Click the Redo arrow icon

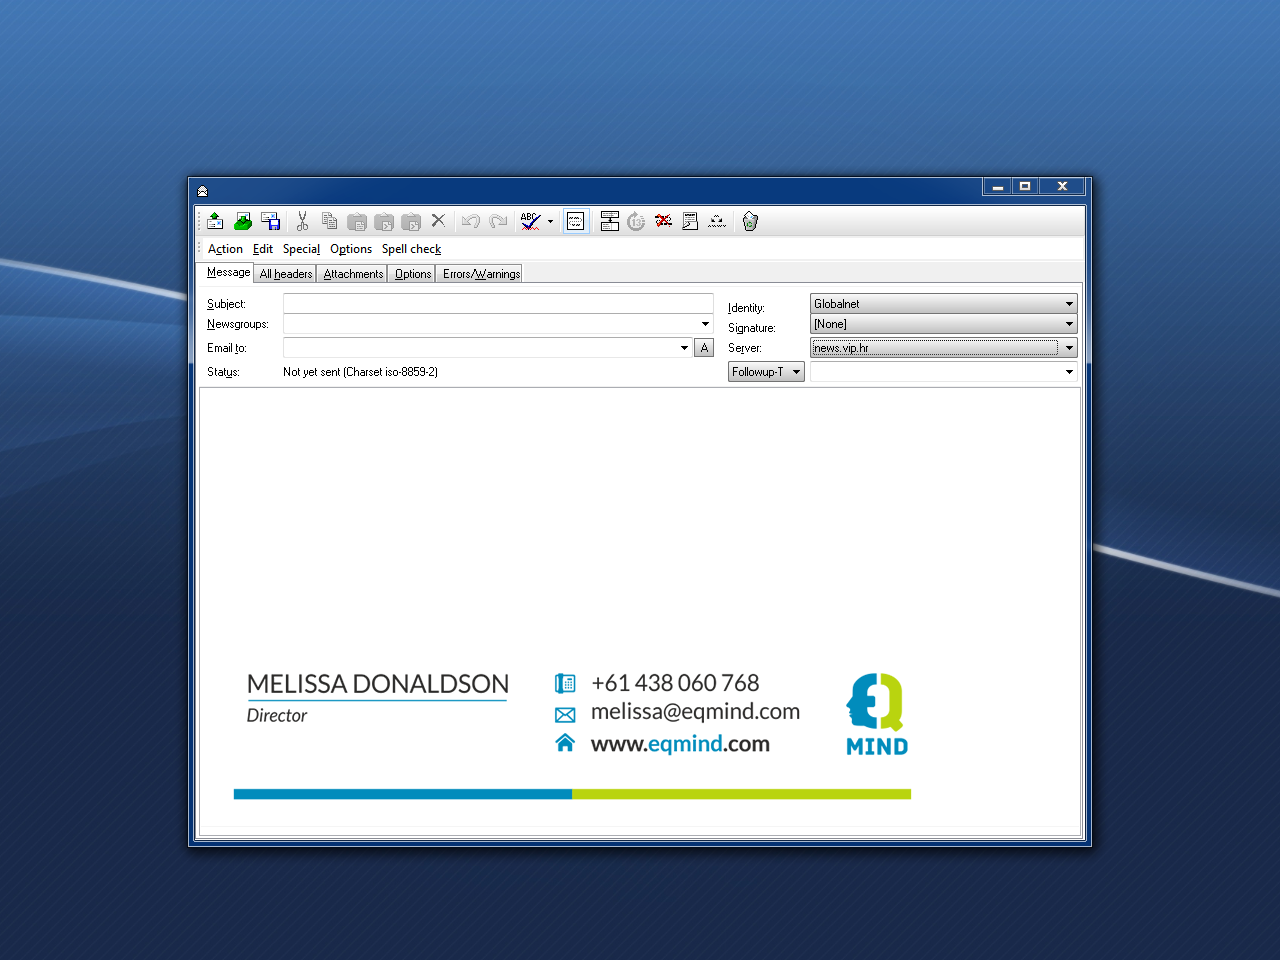(498, 221)
